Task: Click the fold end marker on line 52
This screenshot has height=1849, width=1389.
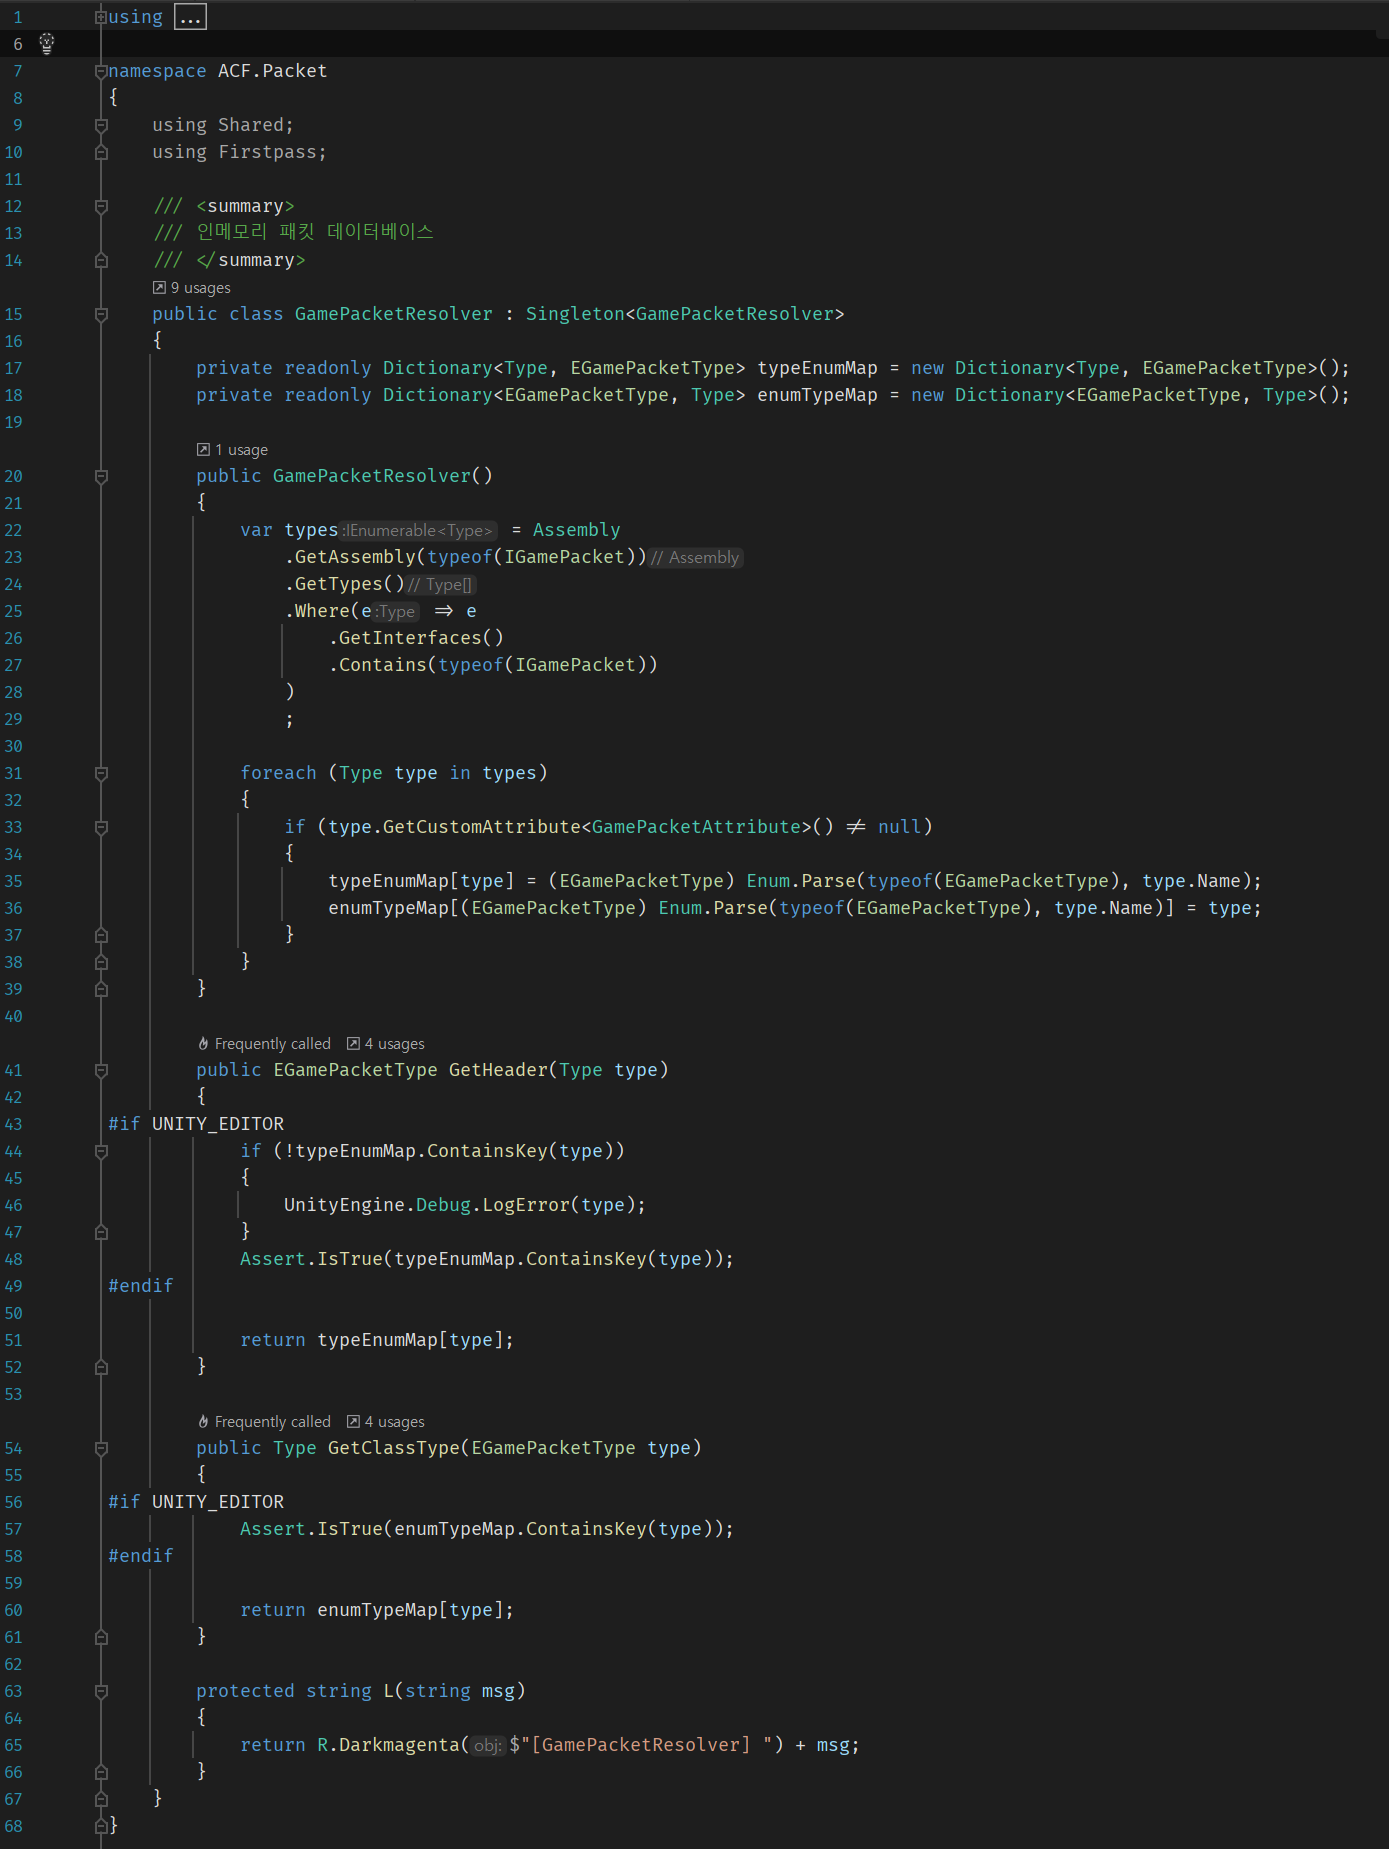Action: click(x=101, y=1367)
